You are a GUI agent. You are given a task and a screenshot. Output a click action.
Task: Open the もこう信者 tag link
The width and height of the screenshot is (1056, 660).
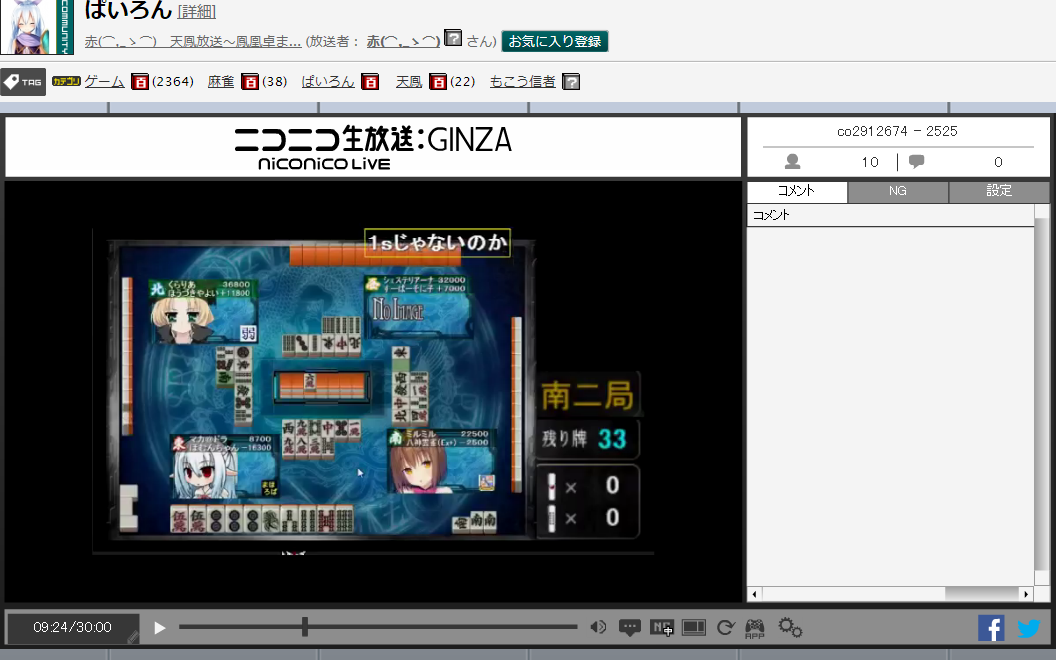(x=523, y=81)
